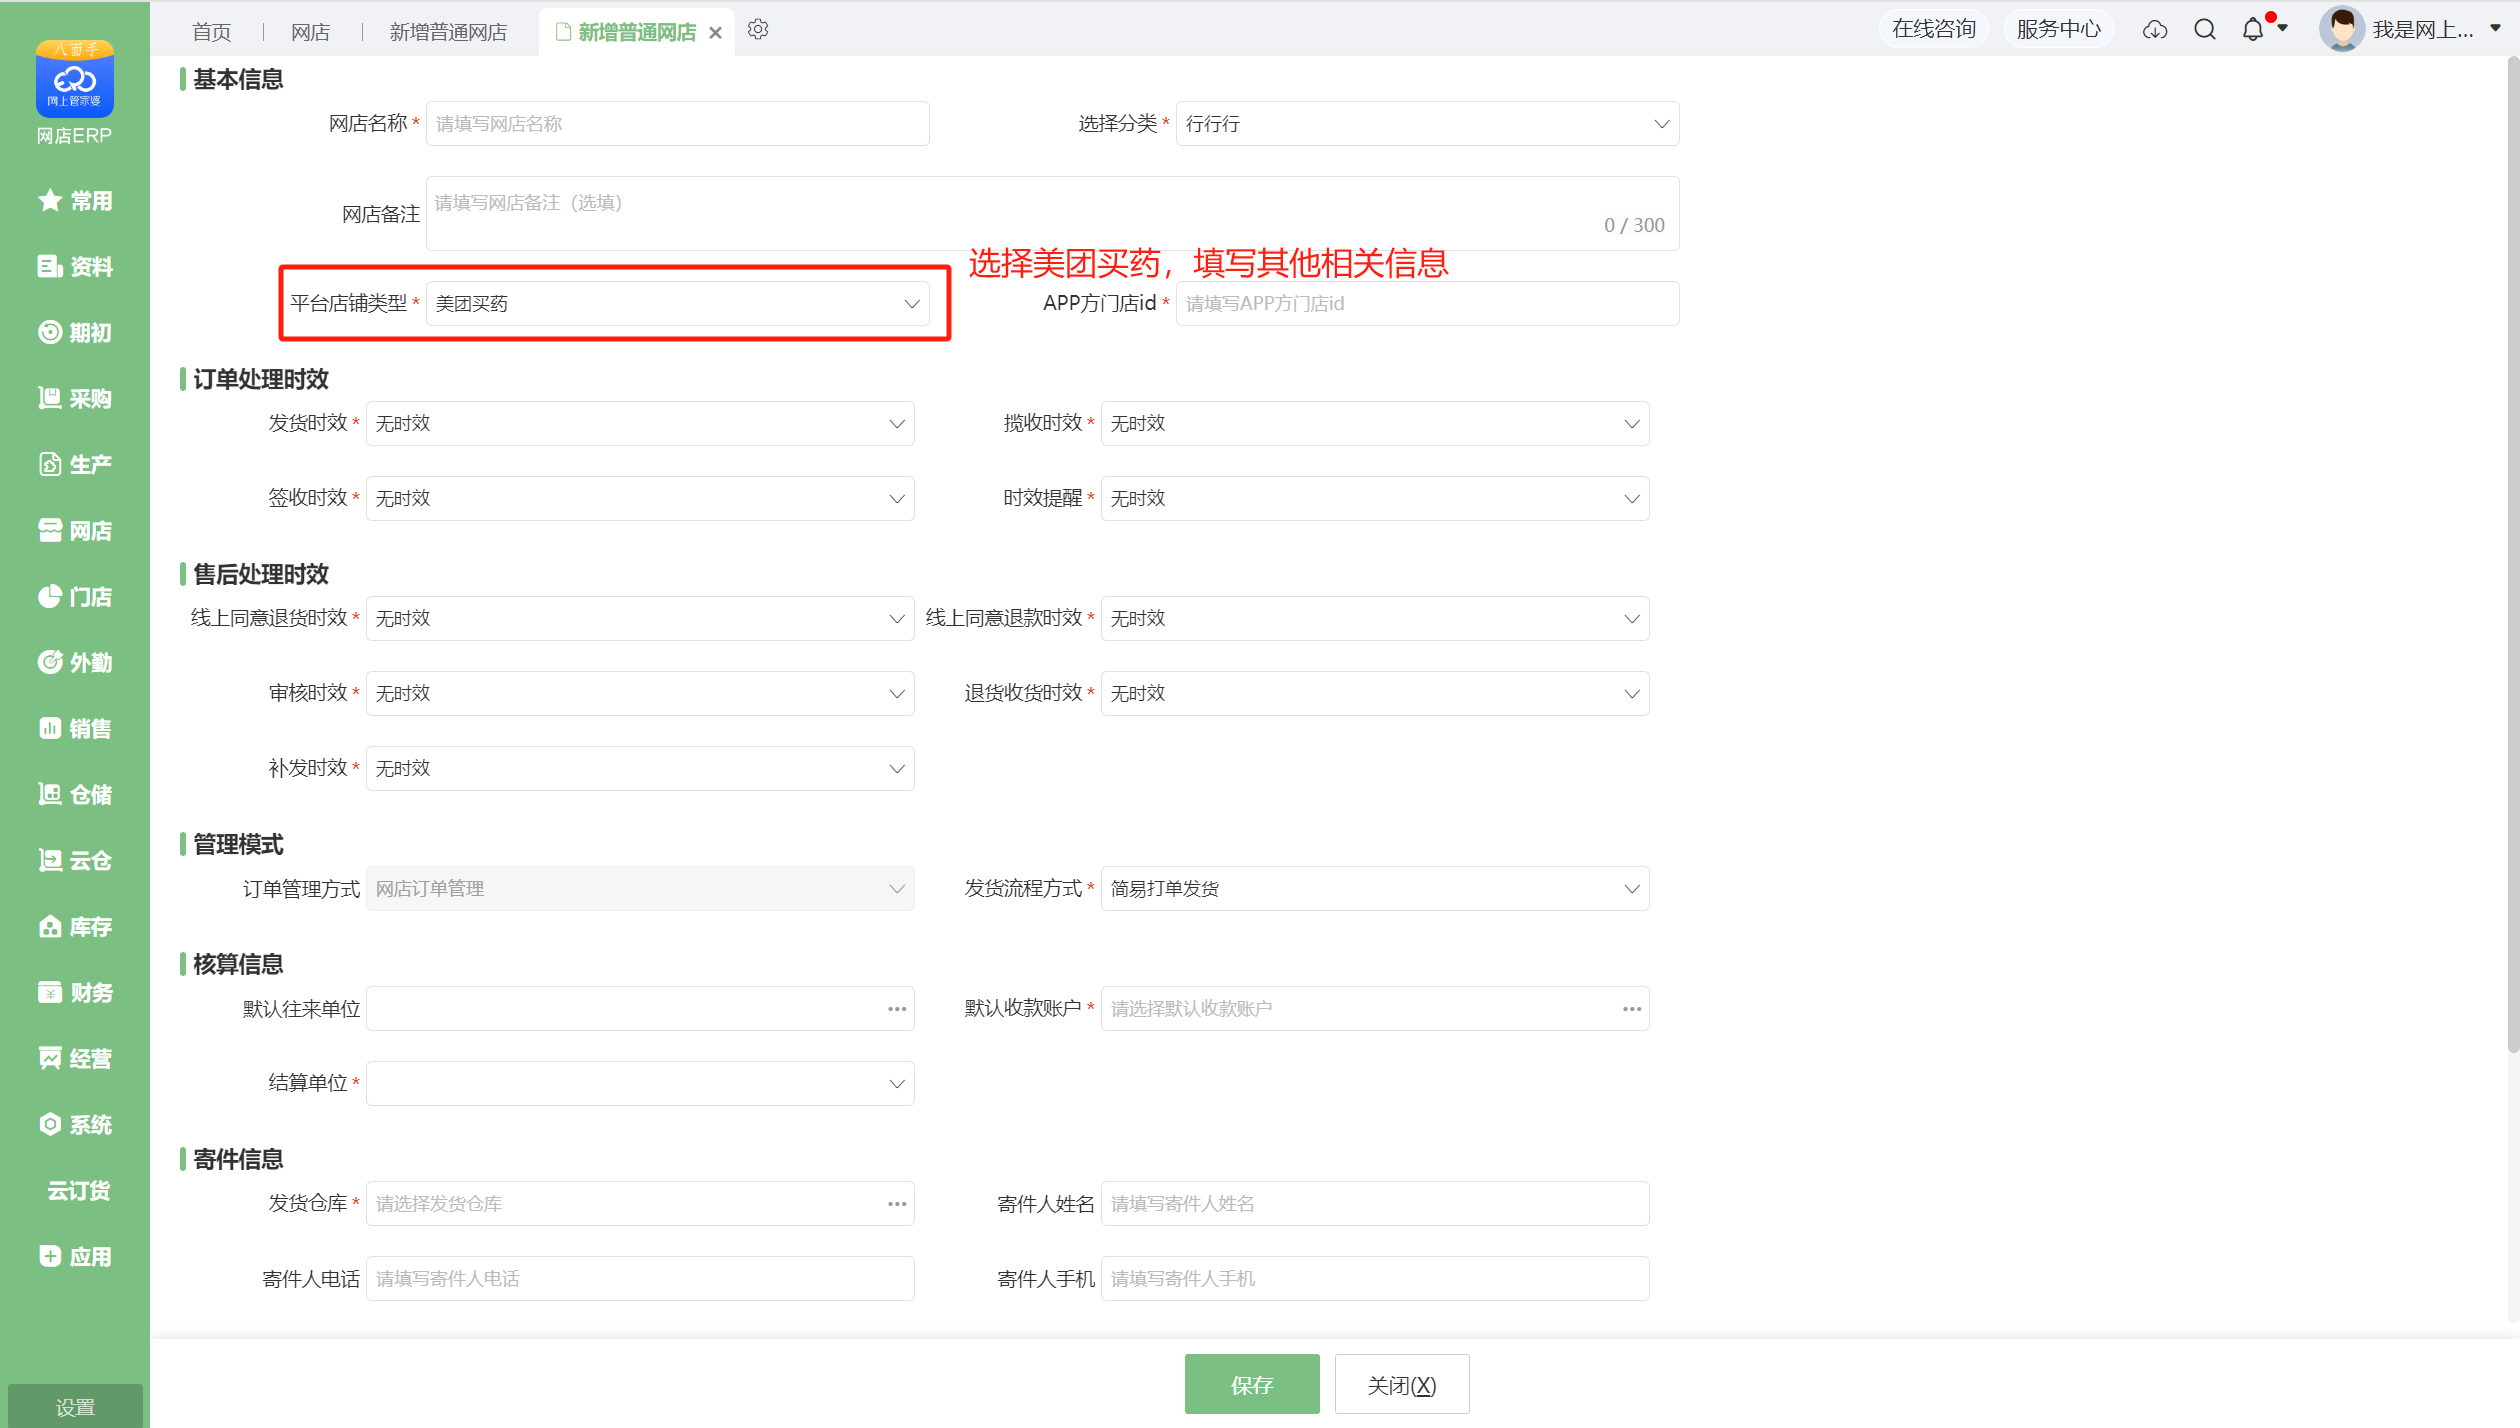Open the 网店 online shop sidebar menu
2520x1428 pixels.
click(x=75, y=531)
